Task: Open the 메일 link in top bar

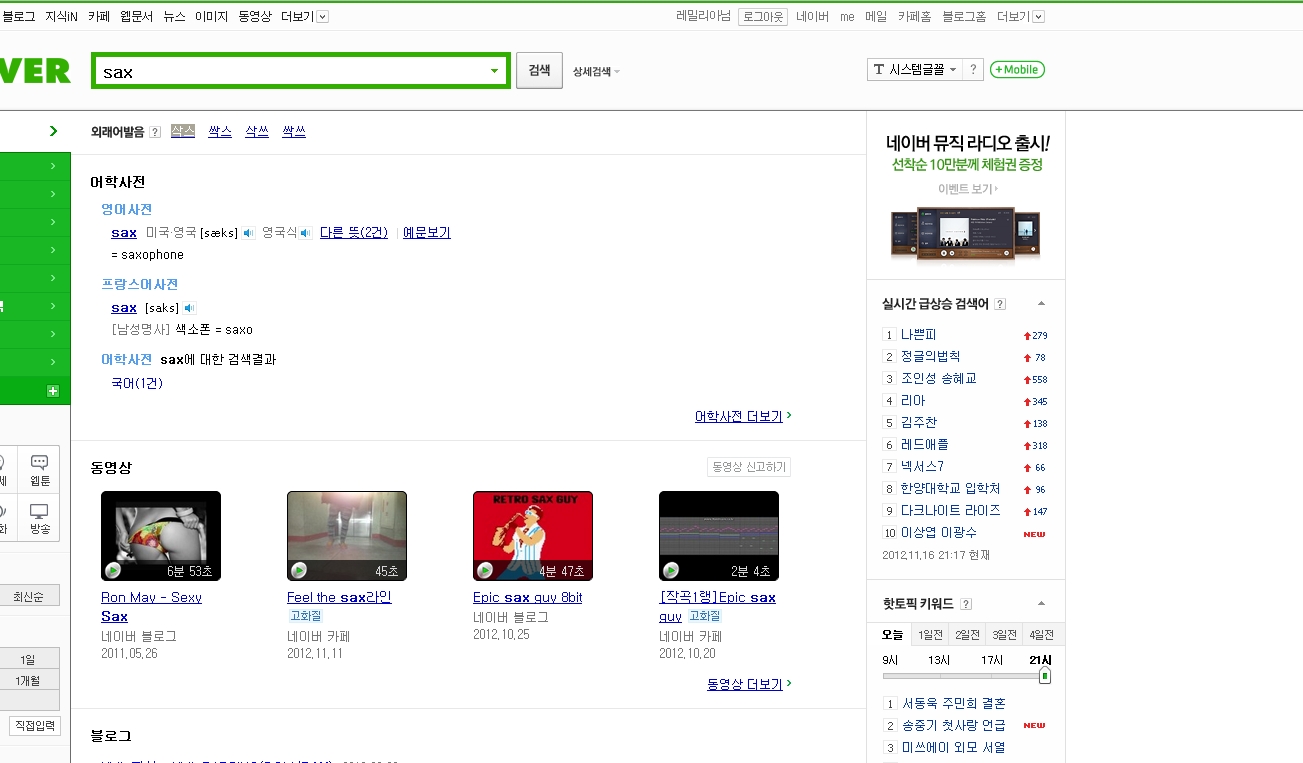Action: (876, 16)
